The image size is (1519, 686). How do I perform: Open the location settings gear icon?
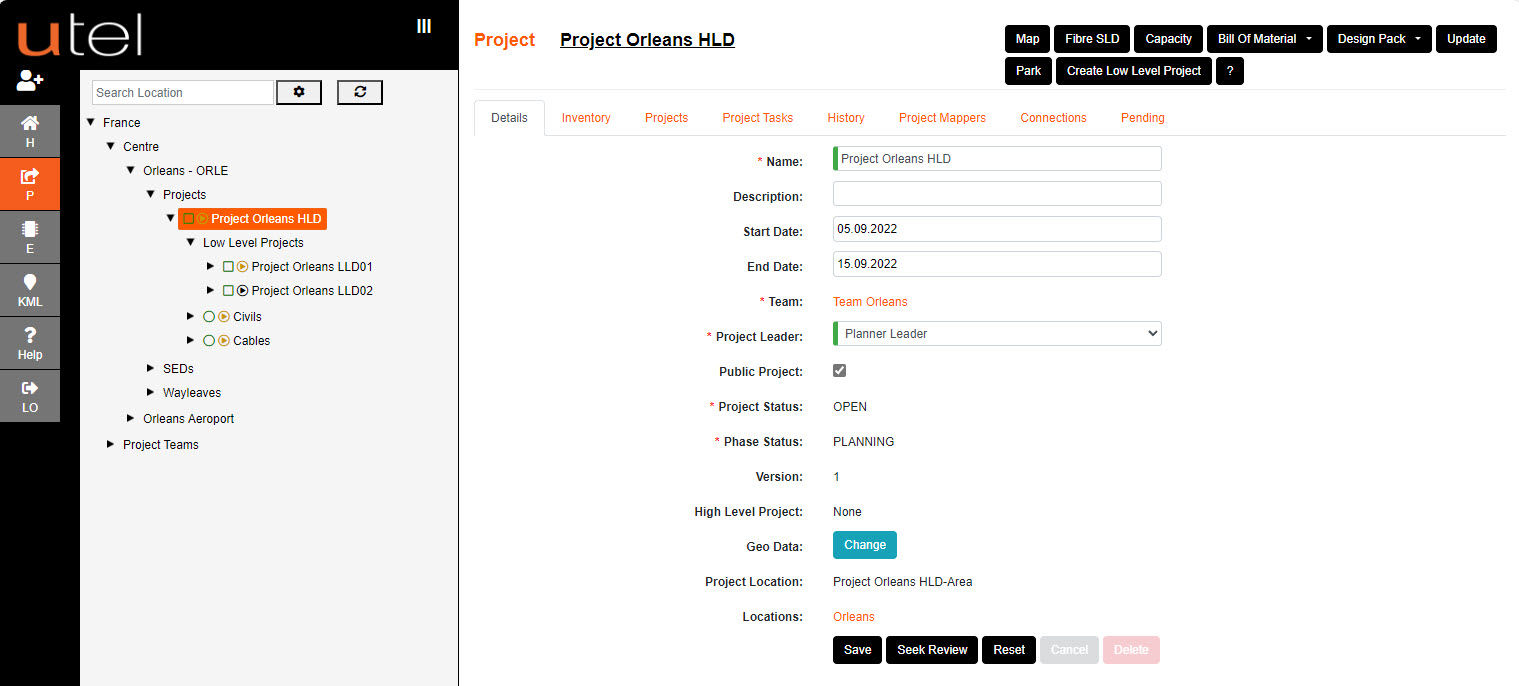(298, 91)
